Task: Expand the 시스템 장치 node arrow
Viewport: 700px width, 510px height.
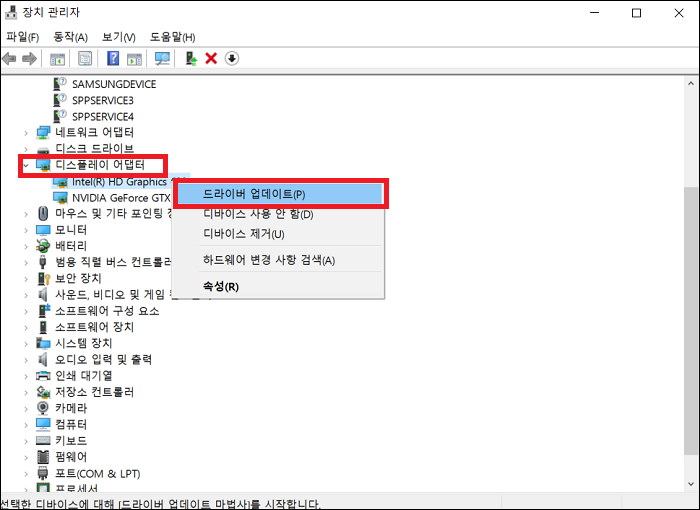Action: 26,343
